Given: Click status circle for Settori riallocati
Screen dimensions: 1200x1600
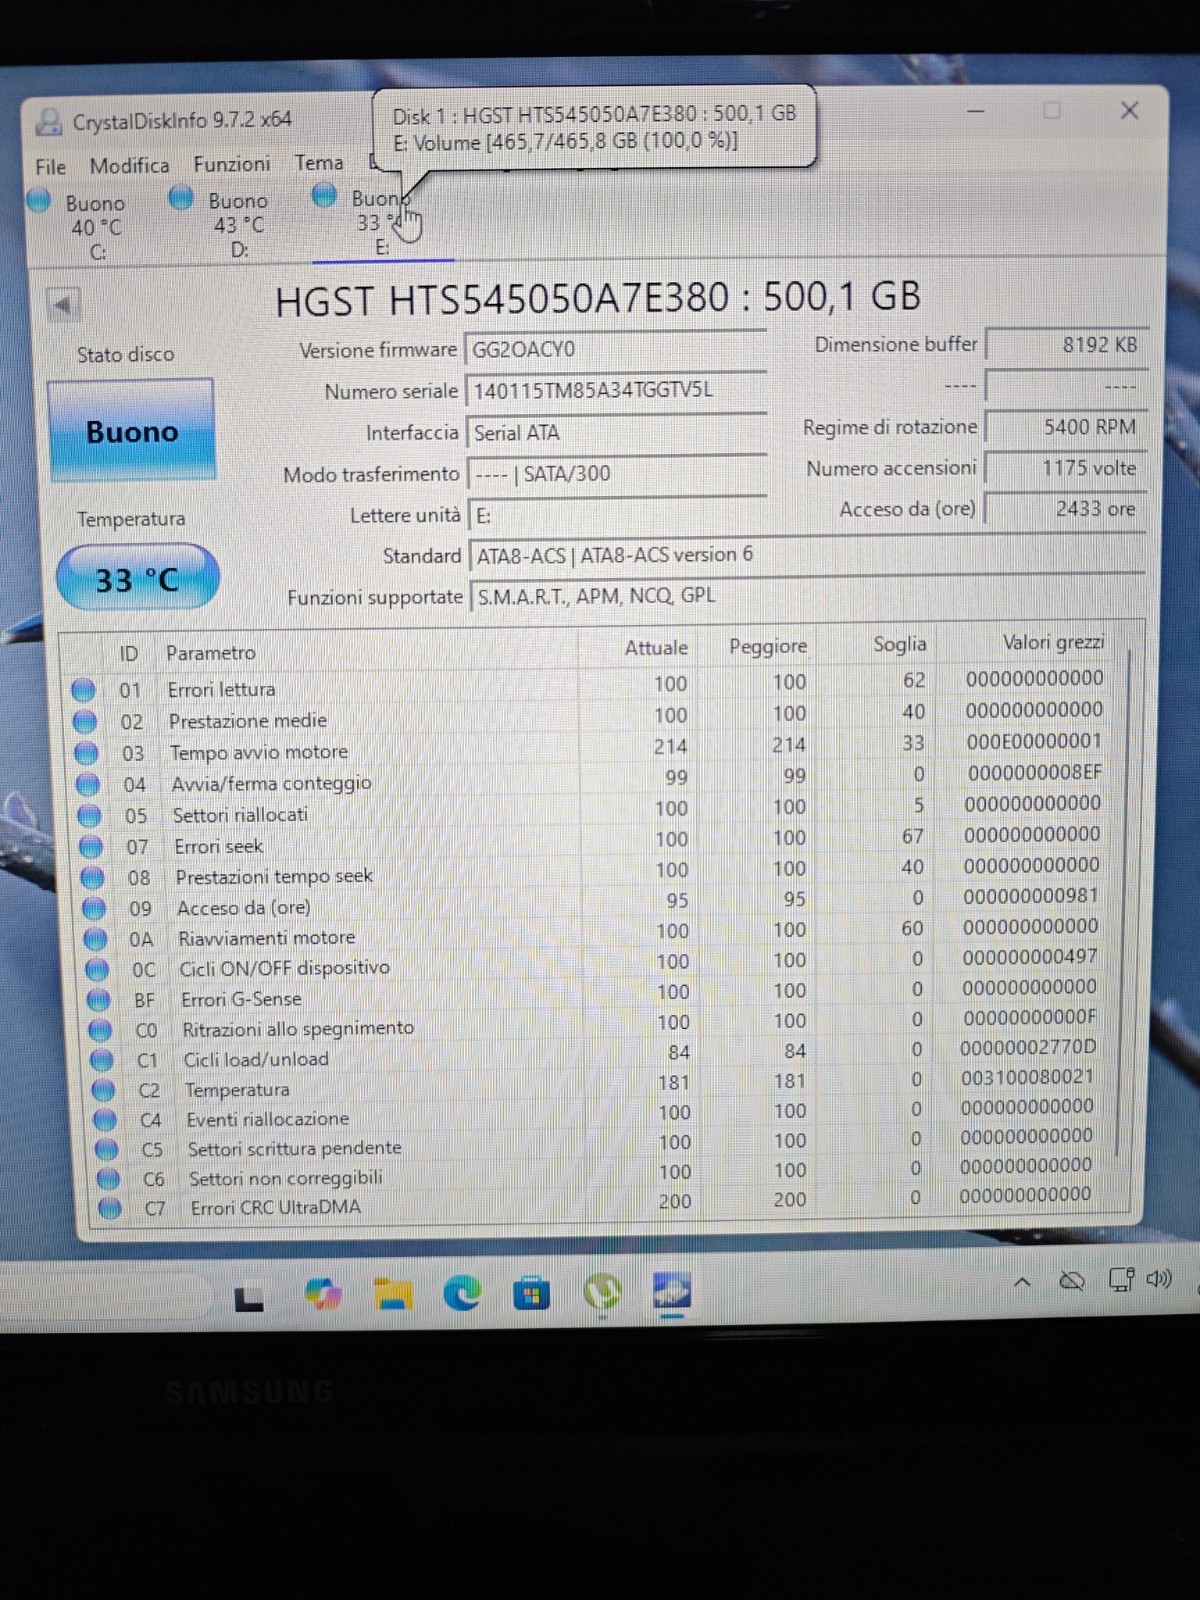Looking at the screenshot, I should pos(90,815).
